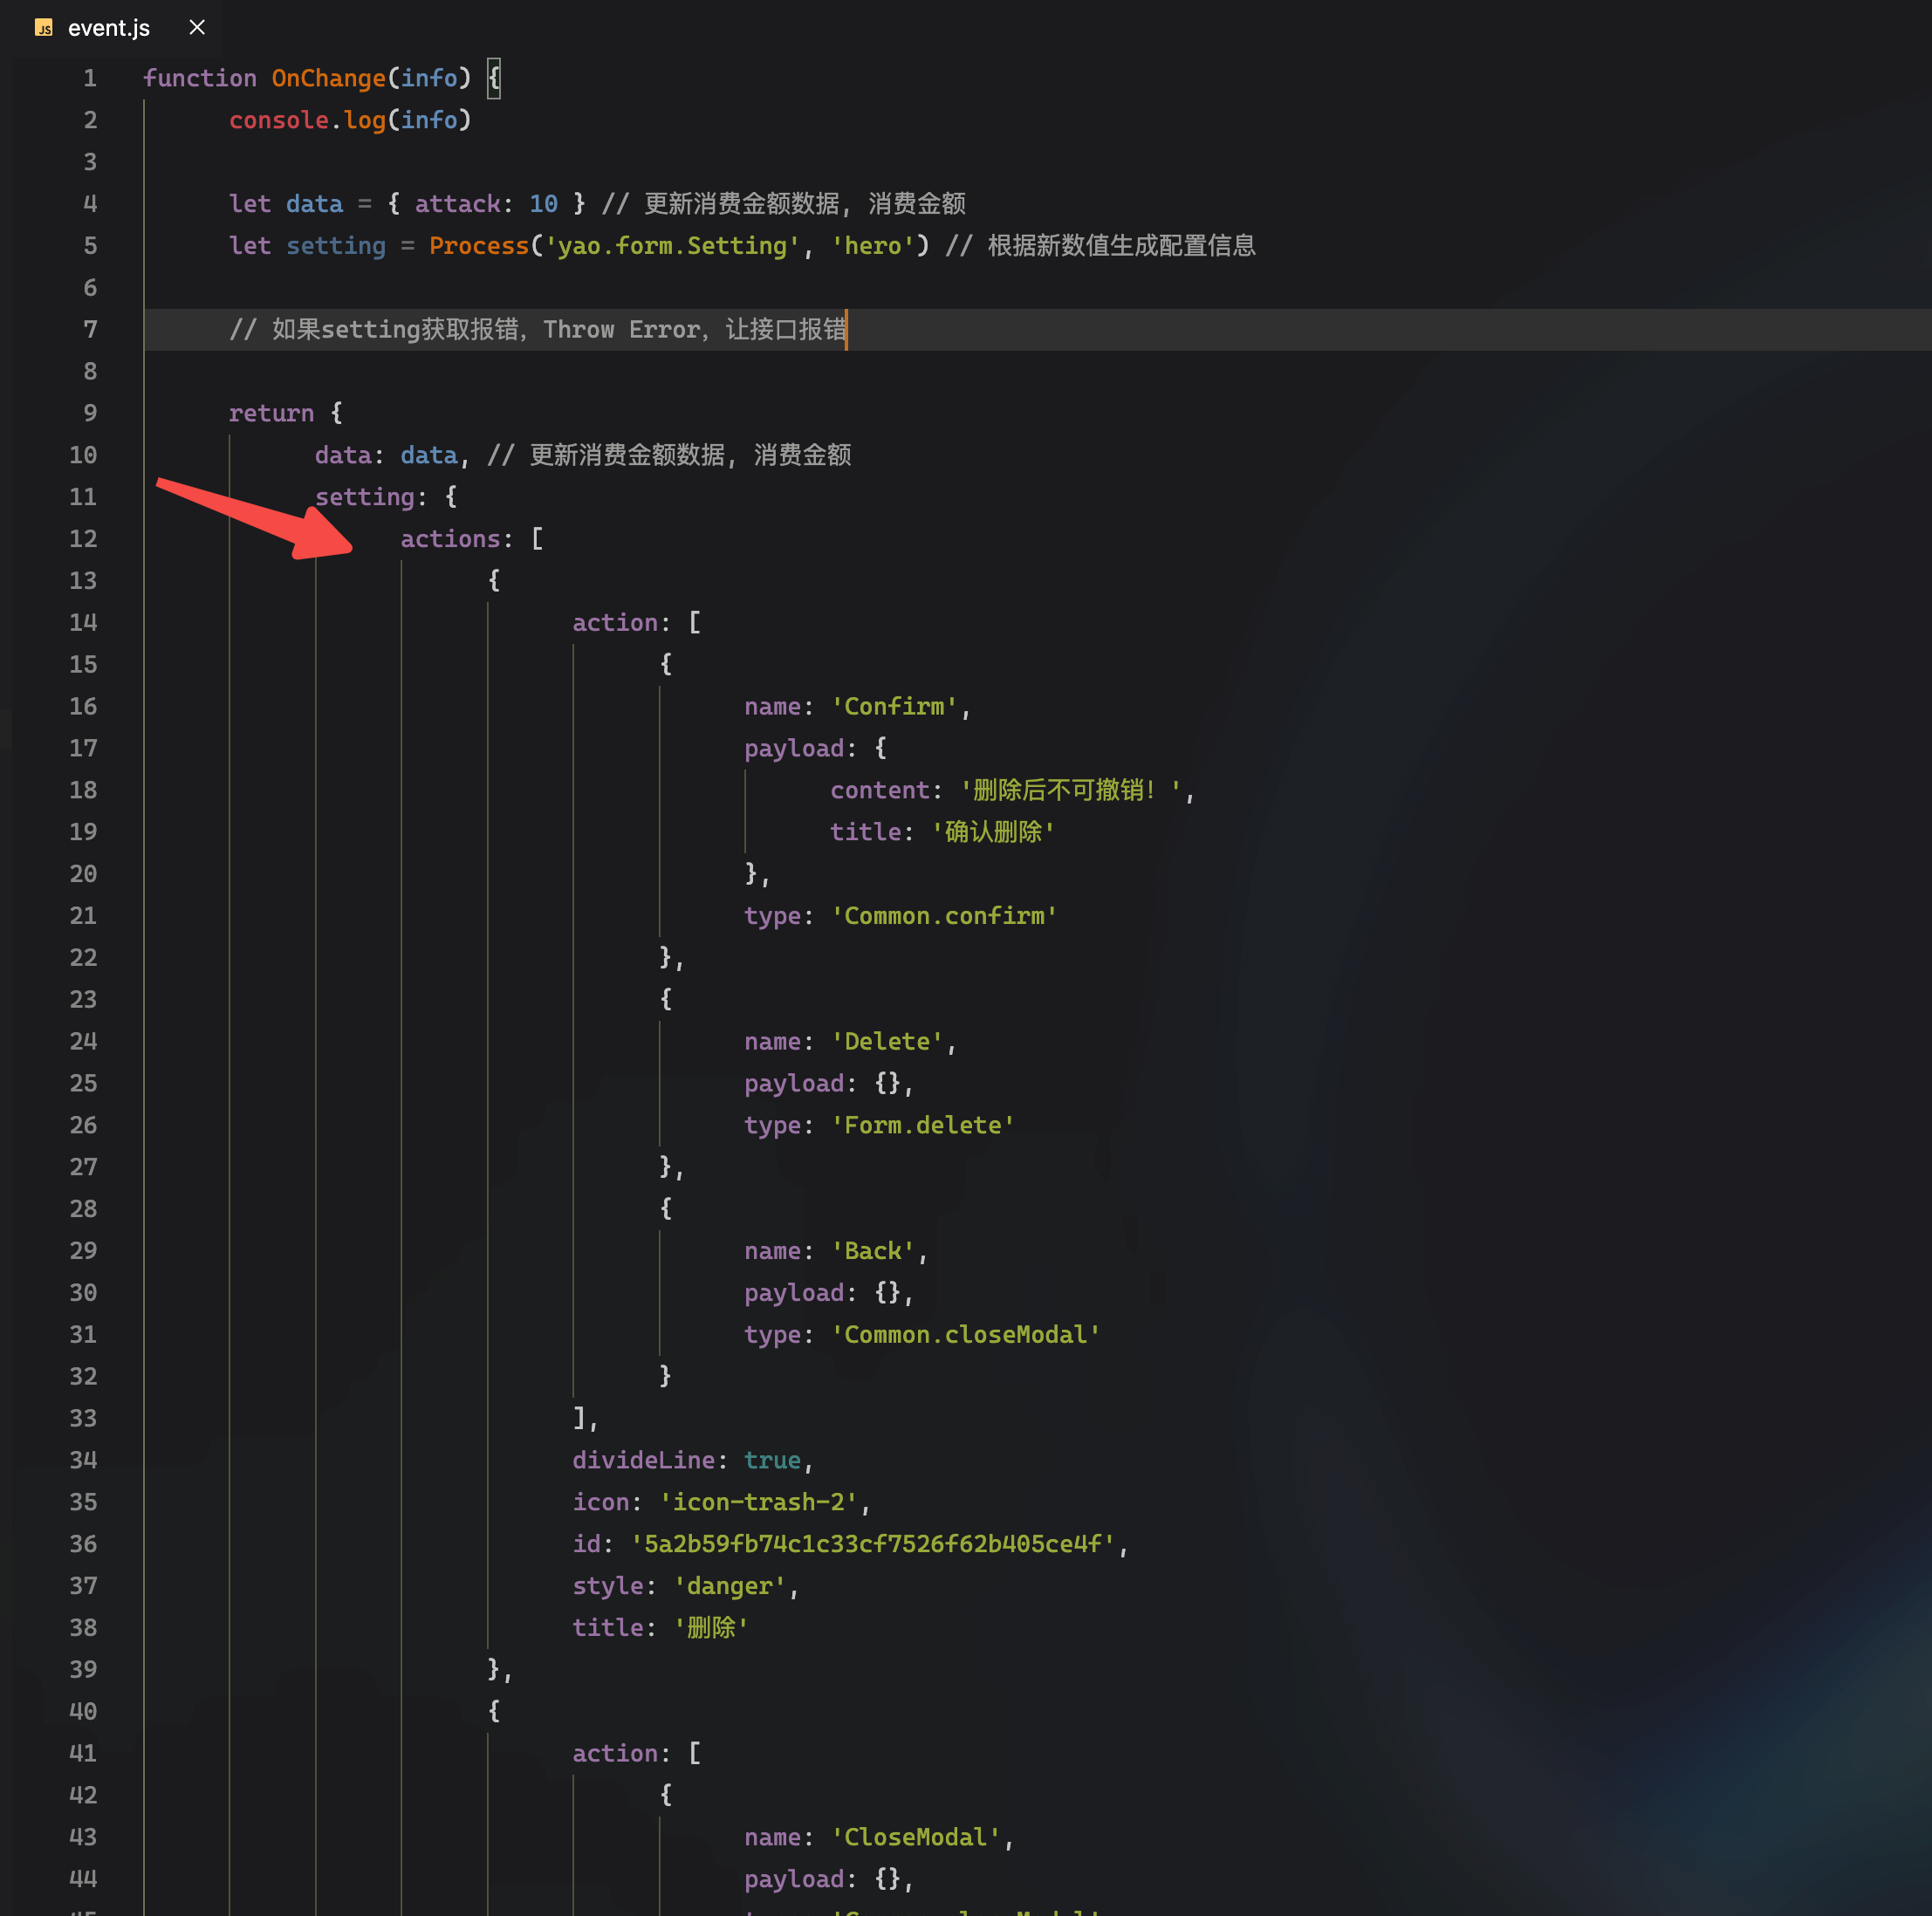
Task: Select the OnChange function name
Action: [x=329, y=78]
